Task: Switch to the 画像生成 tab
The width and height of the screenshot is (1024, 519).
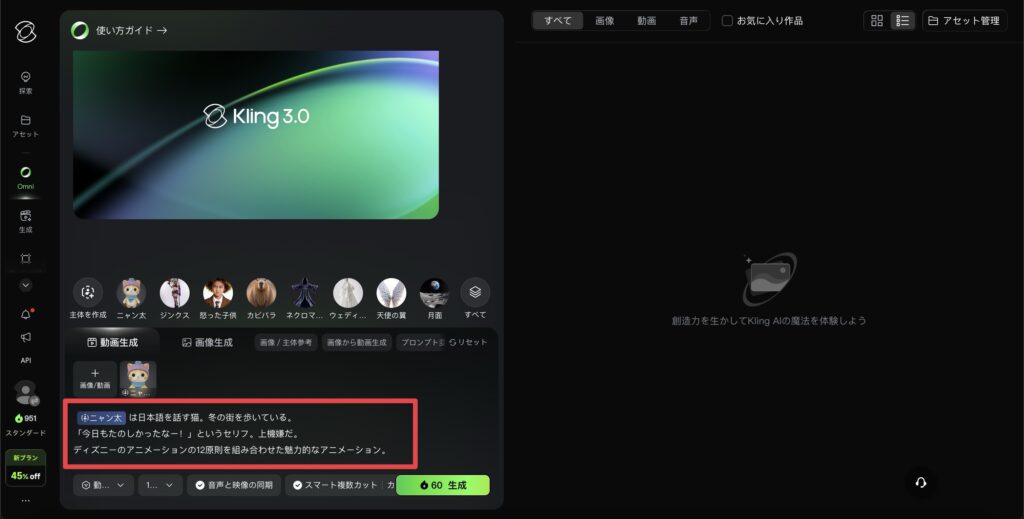Action: [206, 342]
